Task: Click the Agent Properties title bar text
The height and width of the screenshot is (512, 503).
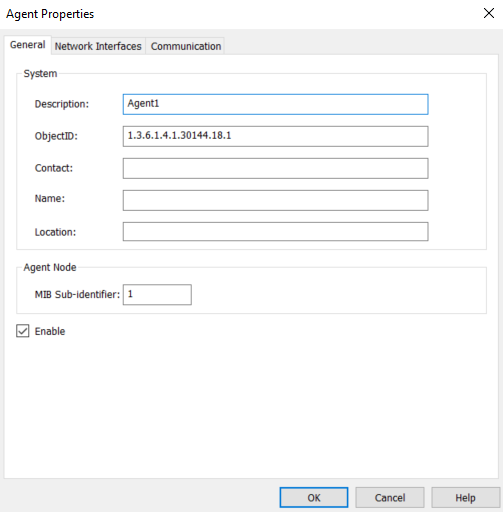Action: click(50, 14)
